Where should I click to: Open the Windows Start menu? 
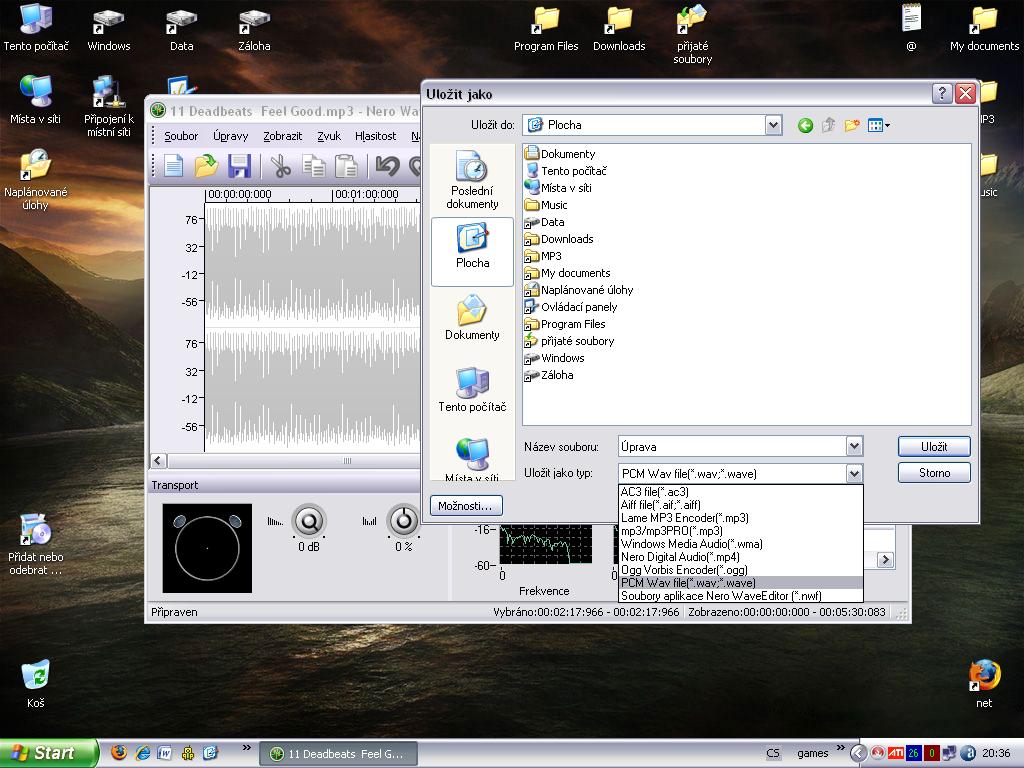[47, 753]
